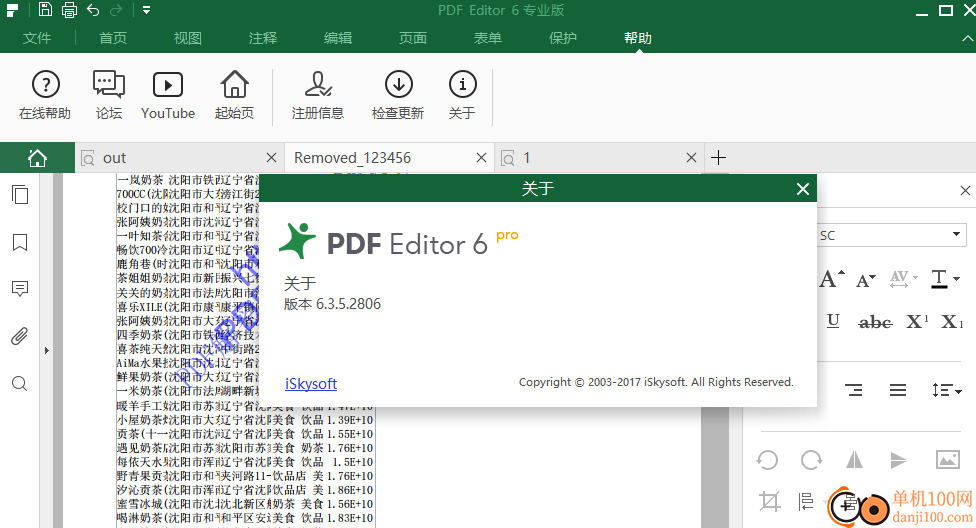
Task: Open the search side panel
Action: tap(20, 384)
